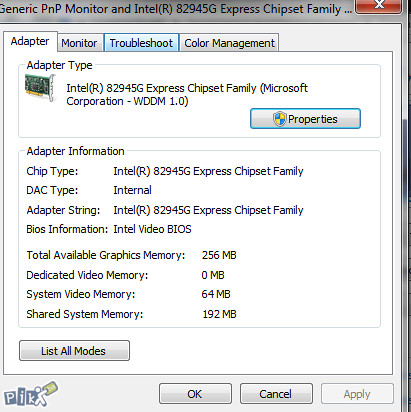Click the green graphics card adapter icon

click(40, 88)
